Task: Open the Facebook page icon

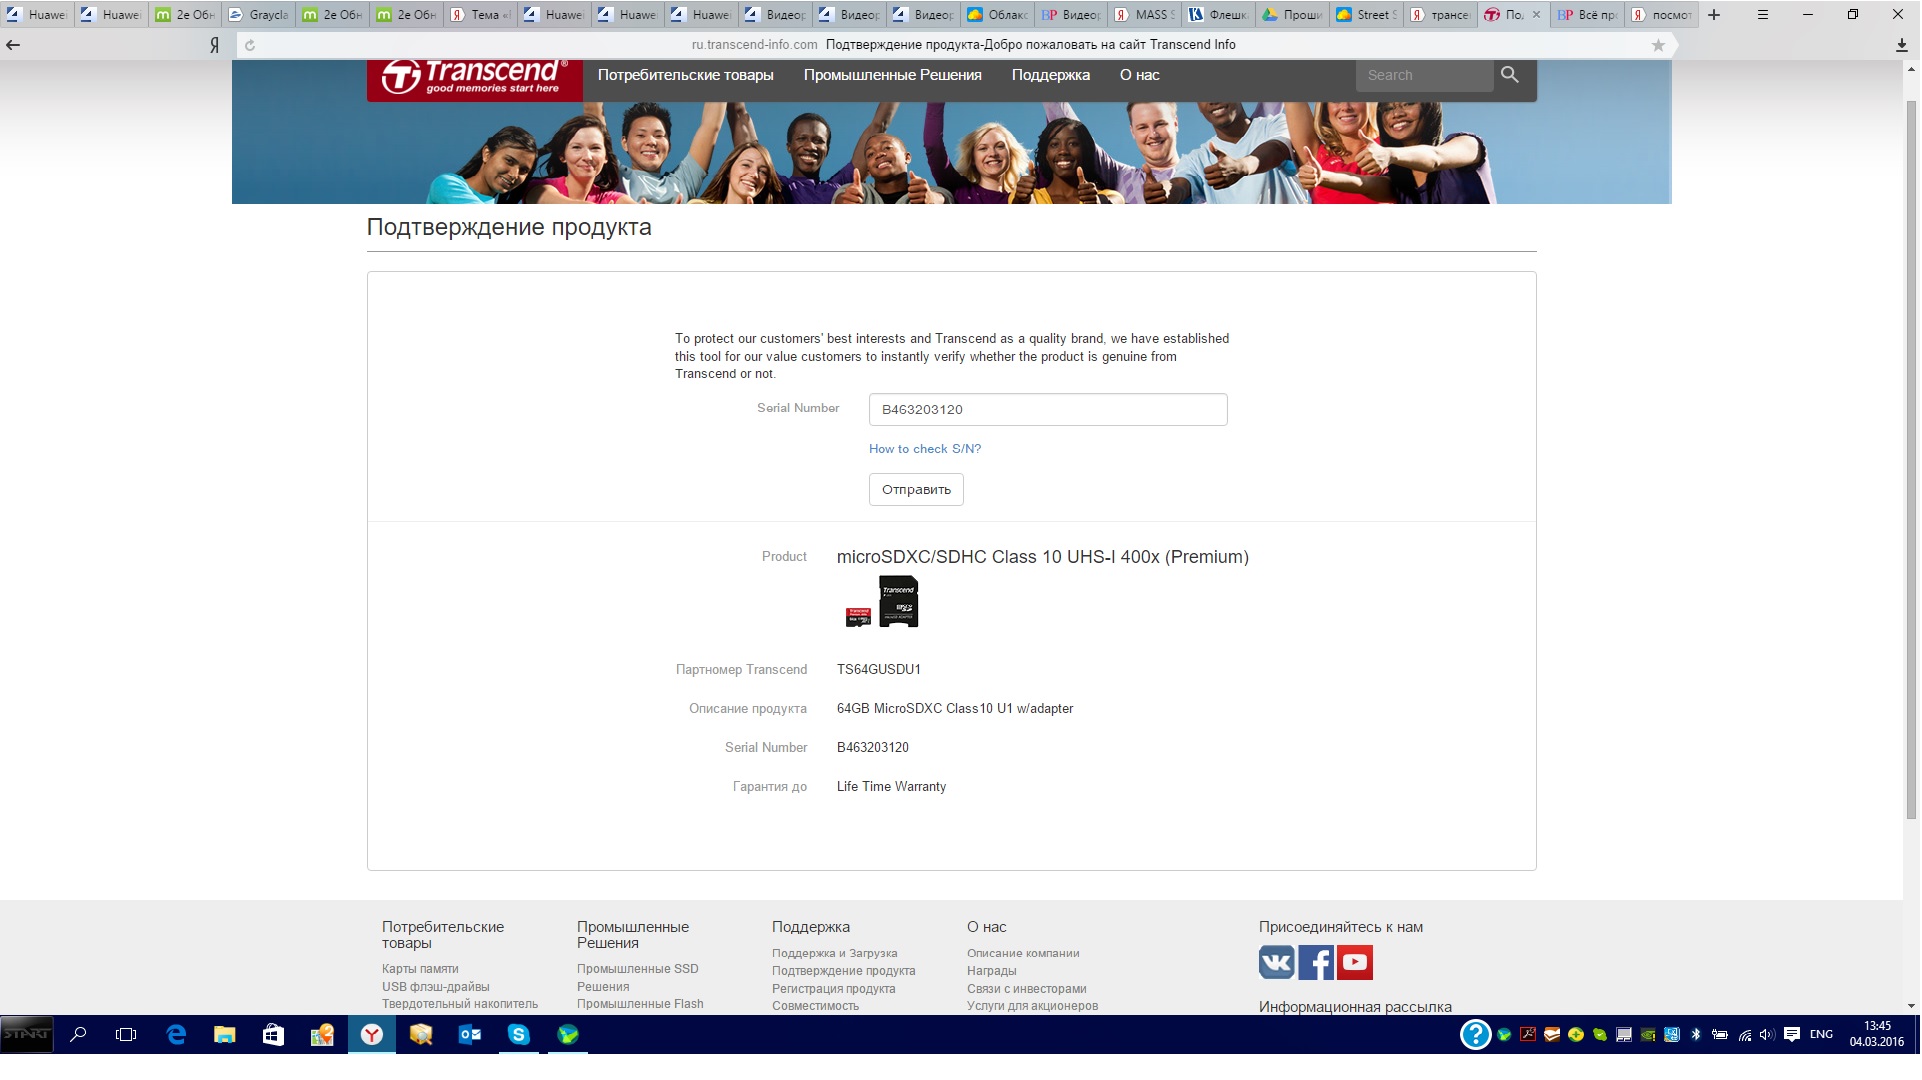Action: tap(1315, 963)
